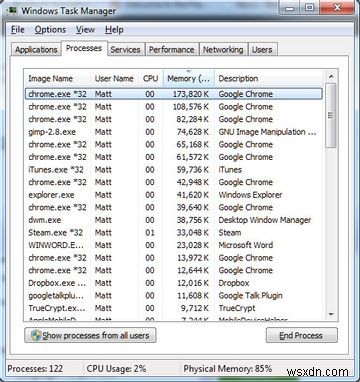Viewport: 360px width, 382px height.
Task: Select the chrome.exe row using 173,820 K
Action: [x=174, y=94]
